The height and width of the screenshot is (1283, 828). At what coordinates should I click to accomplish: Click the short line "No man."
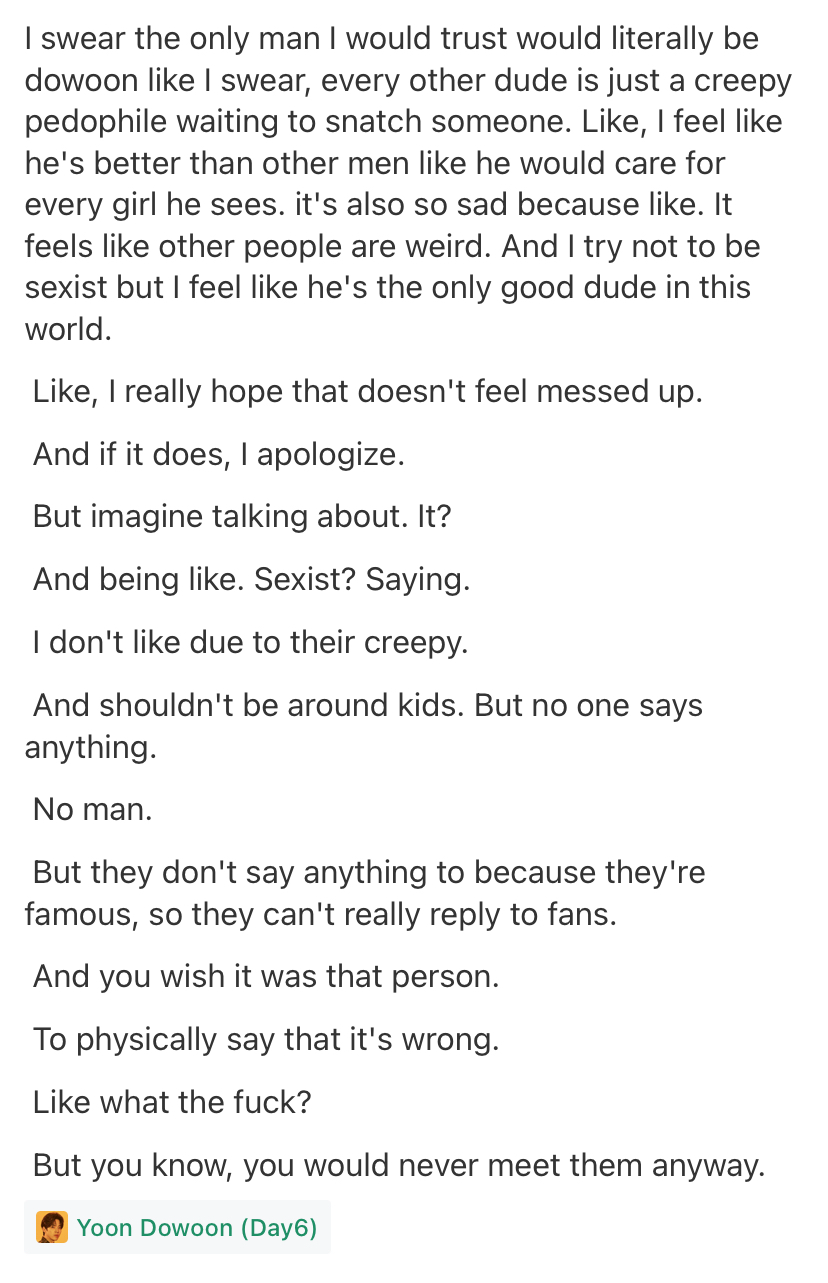93,809
